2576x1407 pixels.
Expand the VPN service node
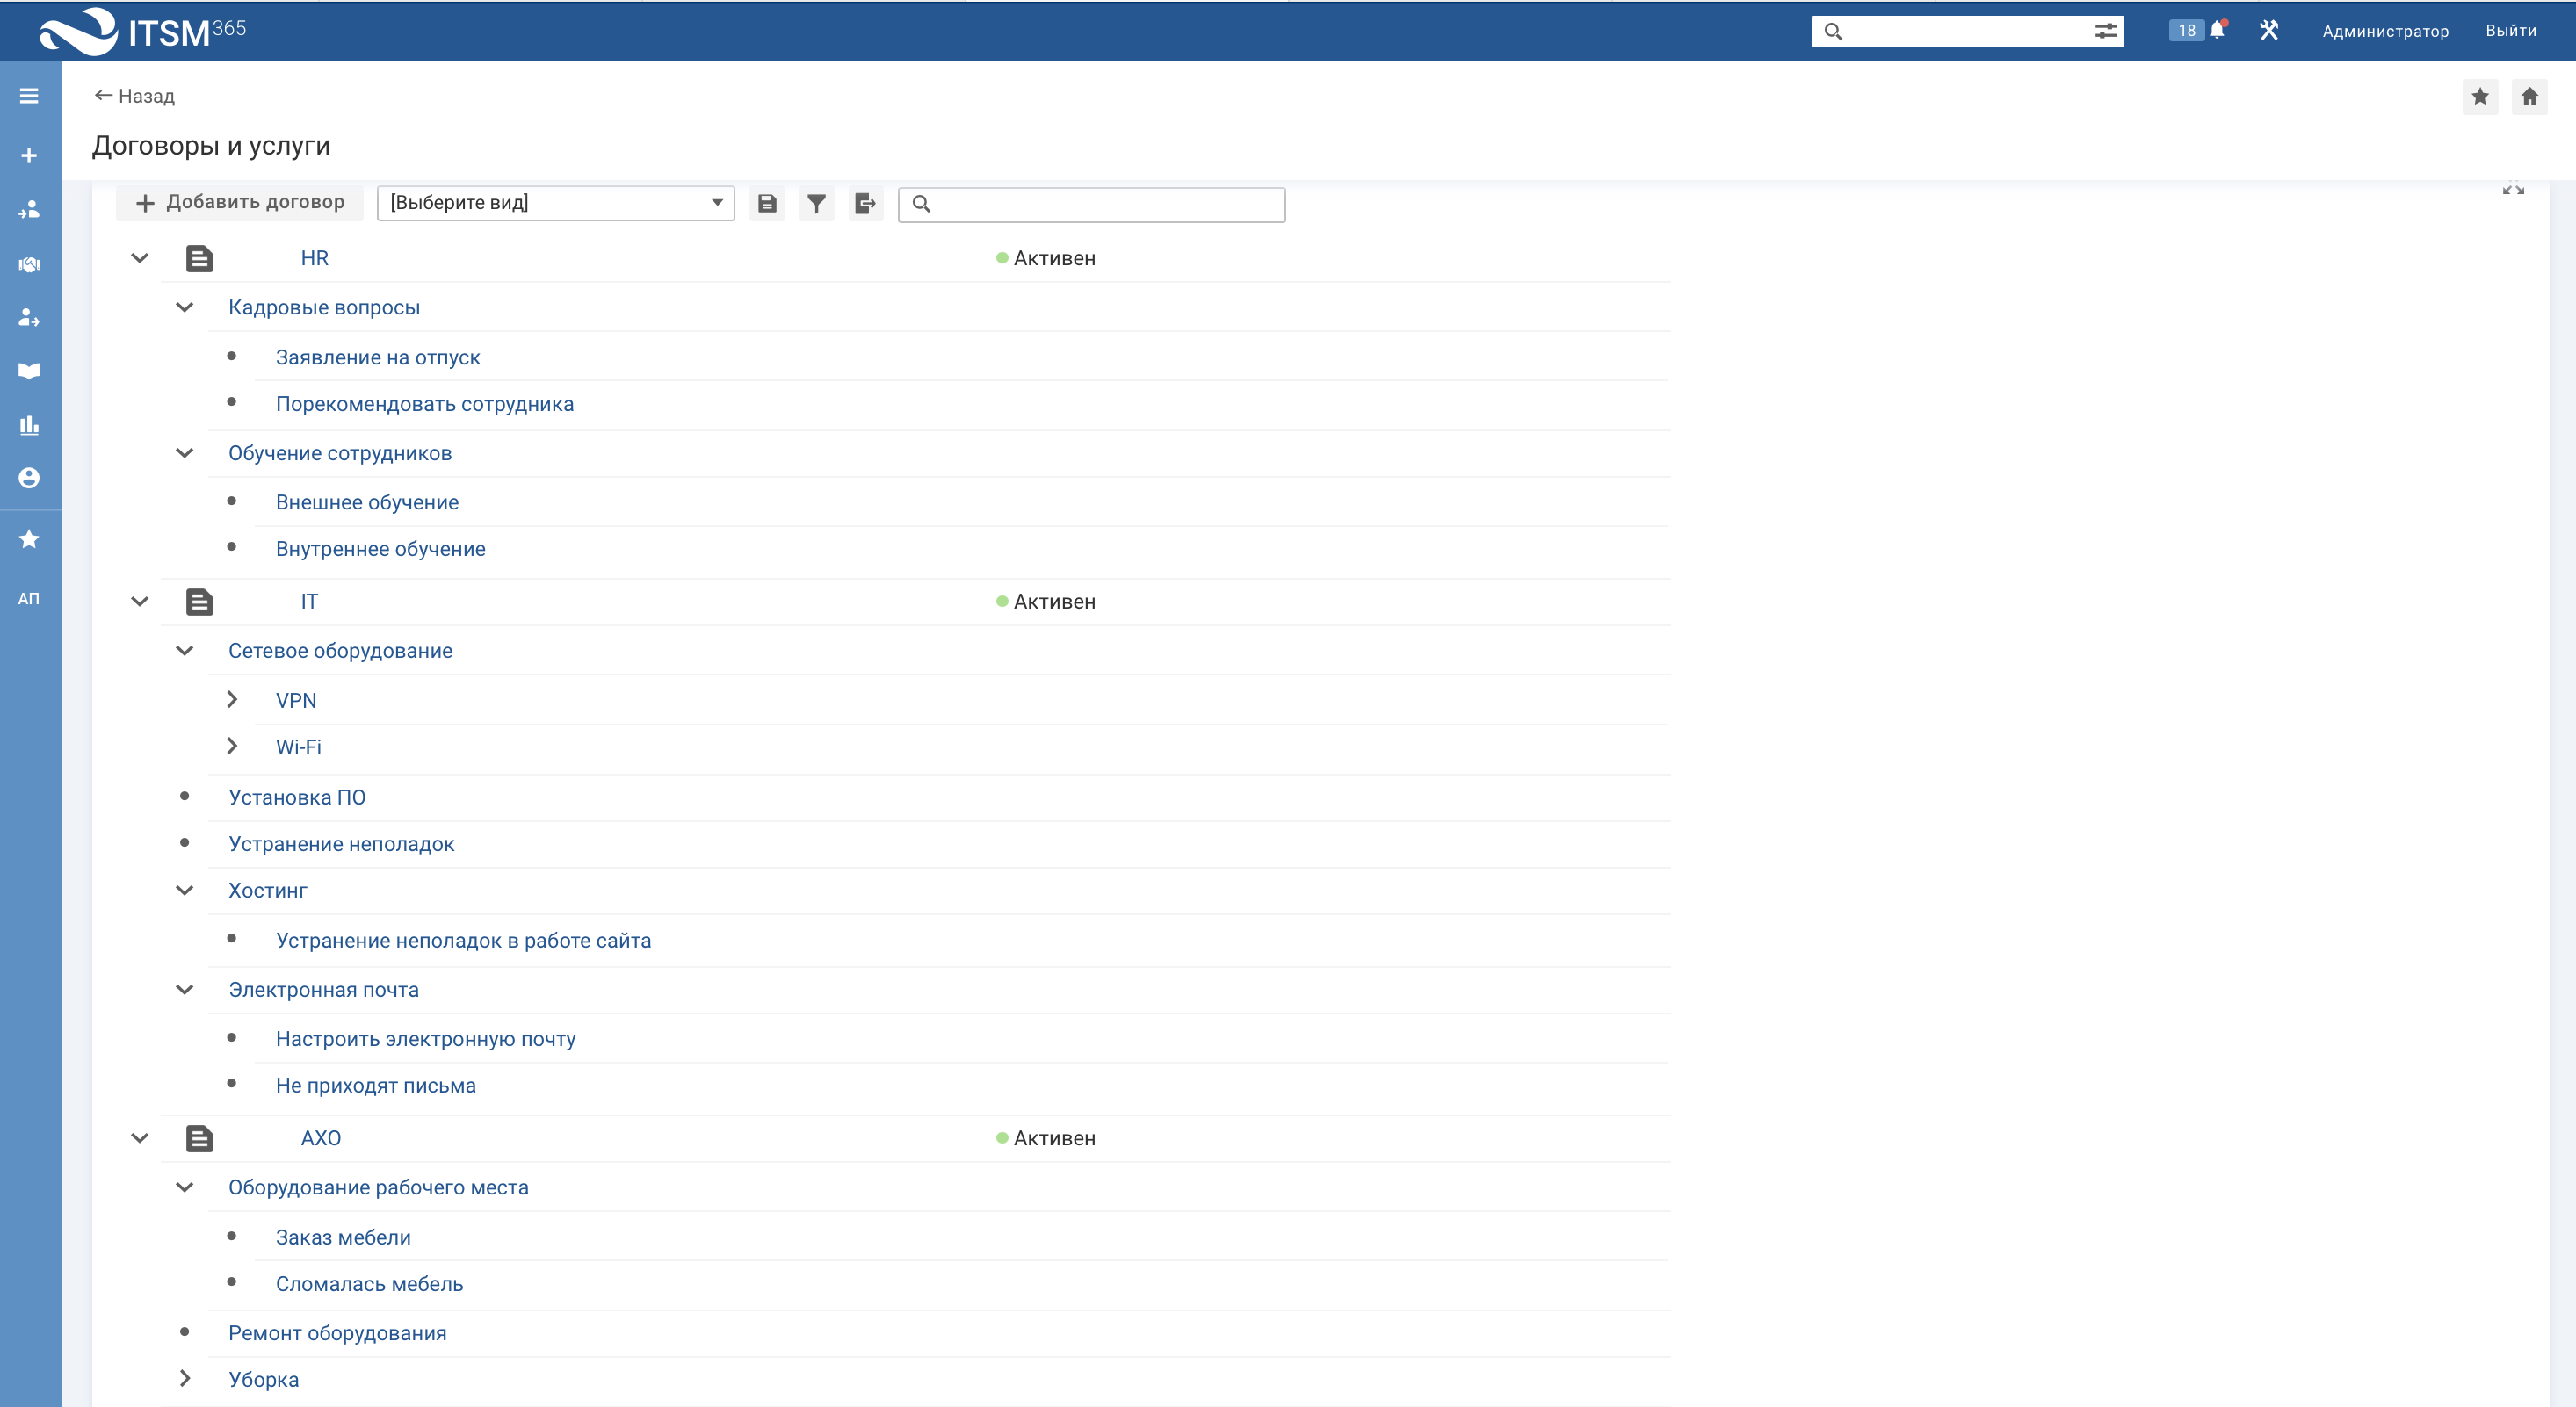click(232, 700)
